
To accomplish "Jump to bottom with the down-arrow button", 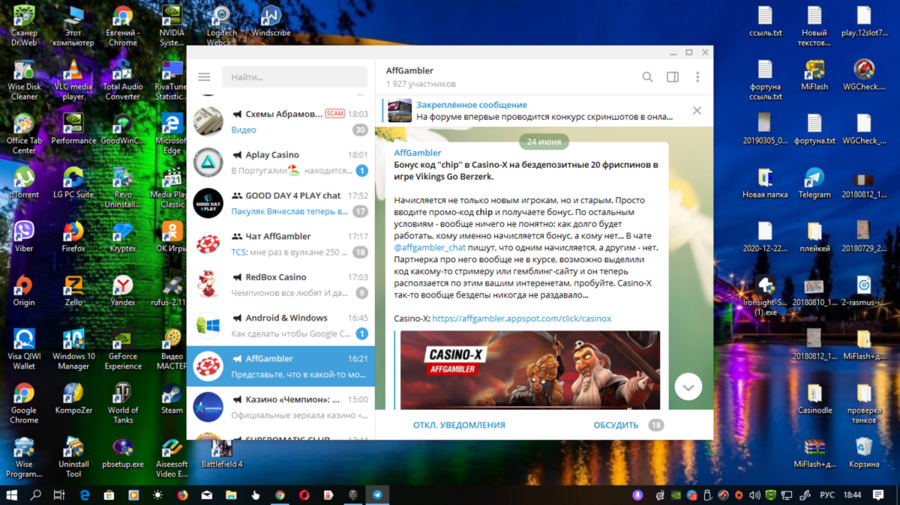I will [688, 387].
